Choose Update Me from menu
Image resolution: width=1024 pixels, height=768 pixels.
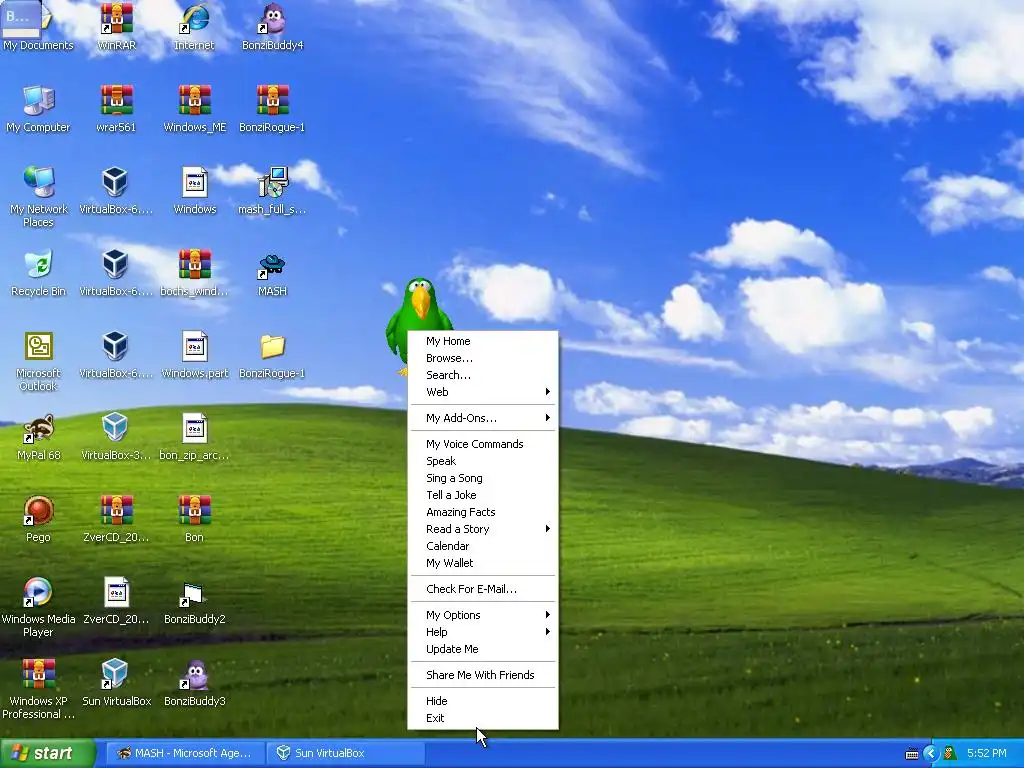pos(483,649)
